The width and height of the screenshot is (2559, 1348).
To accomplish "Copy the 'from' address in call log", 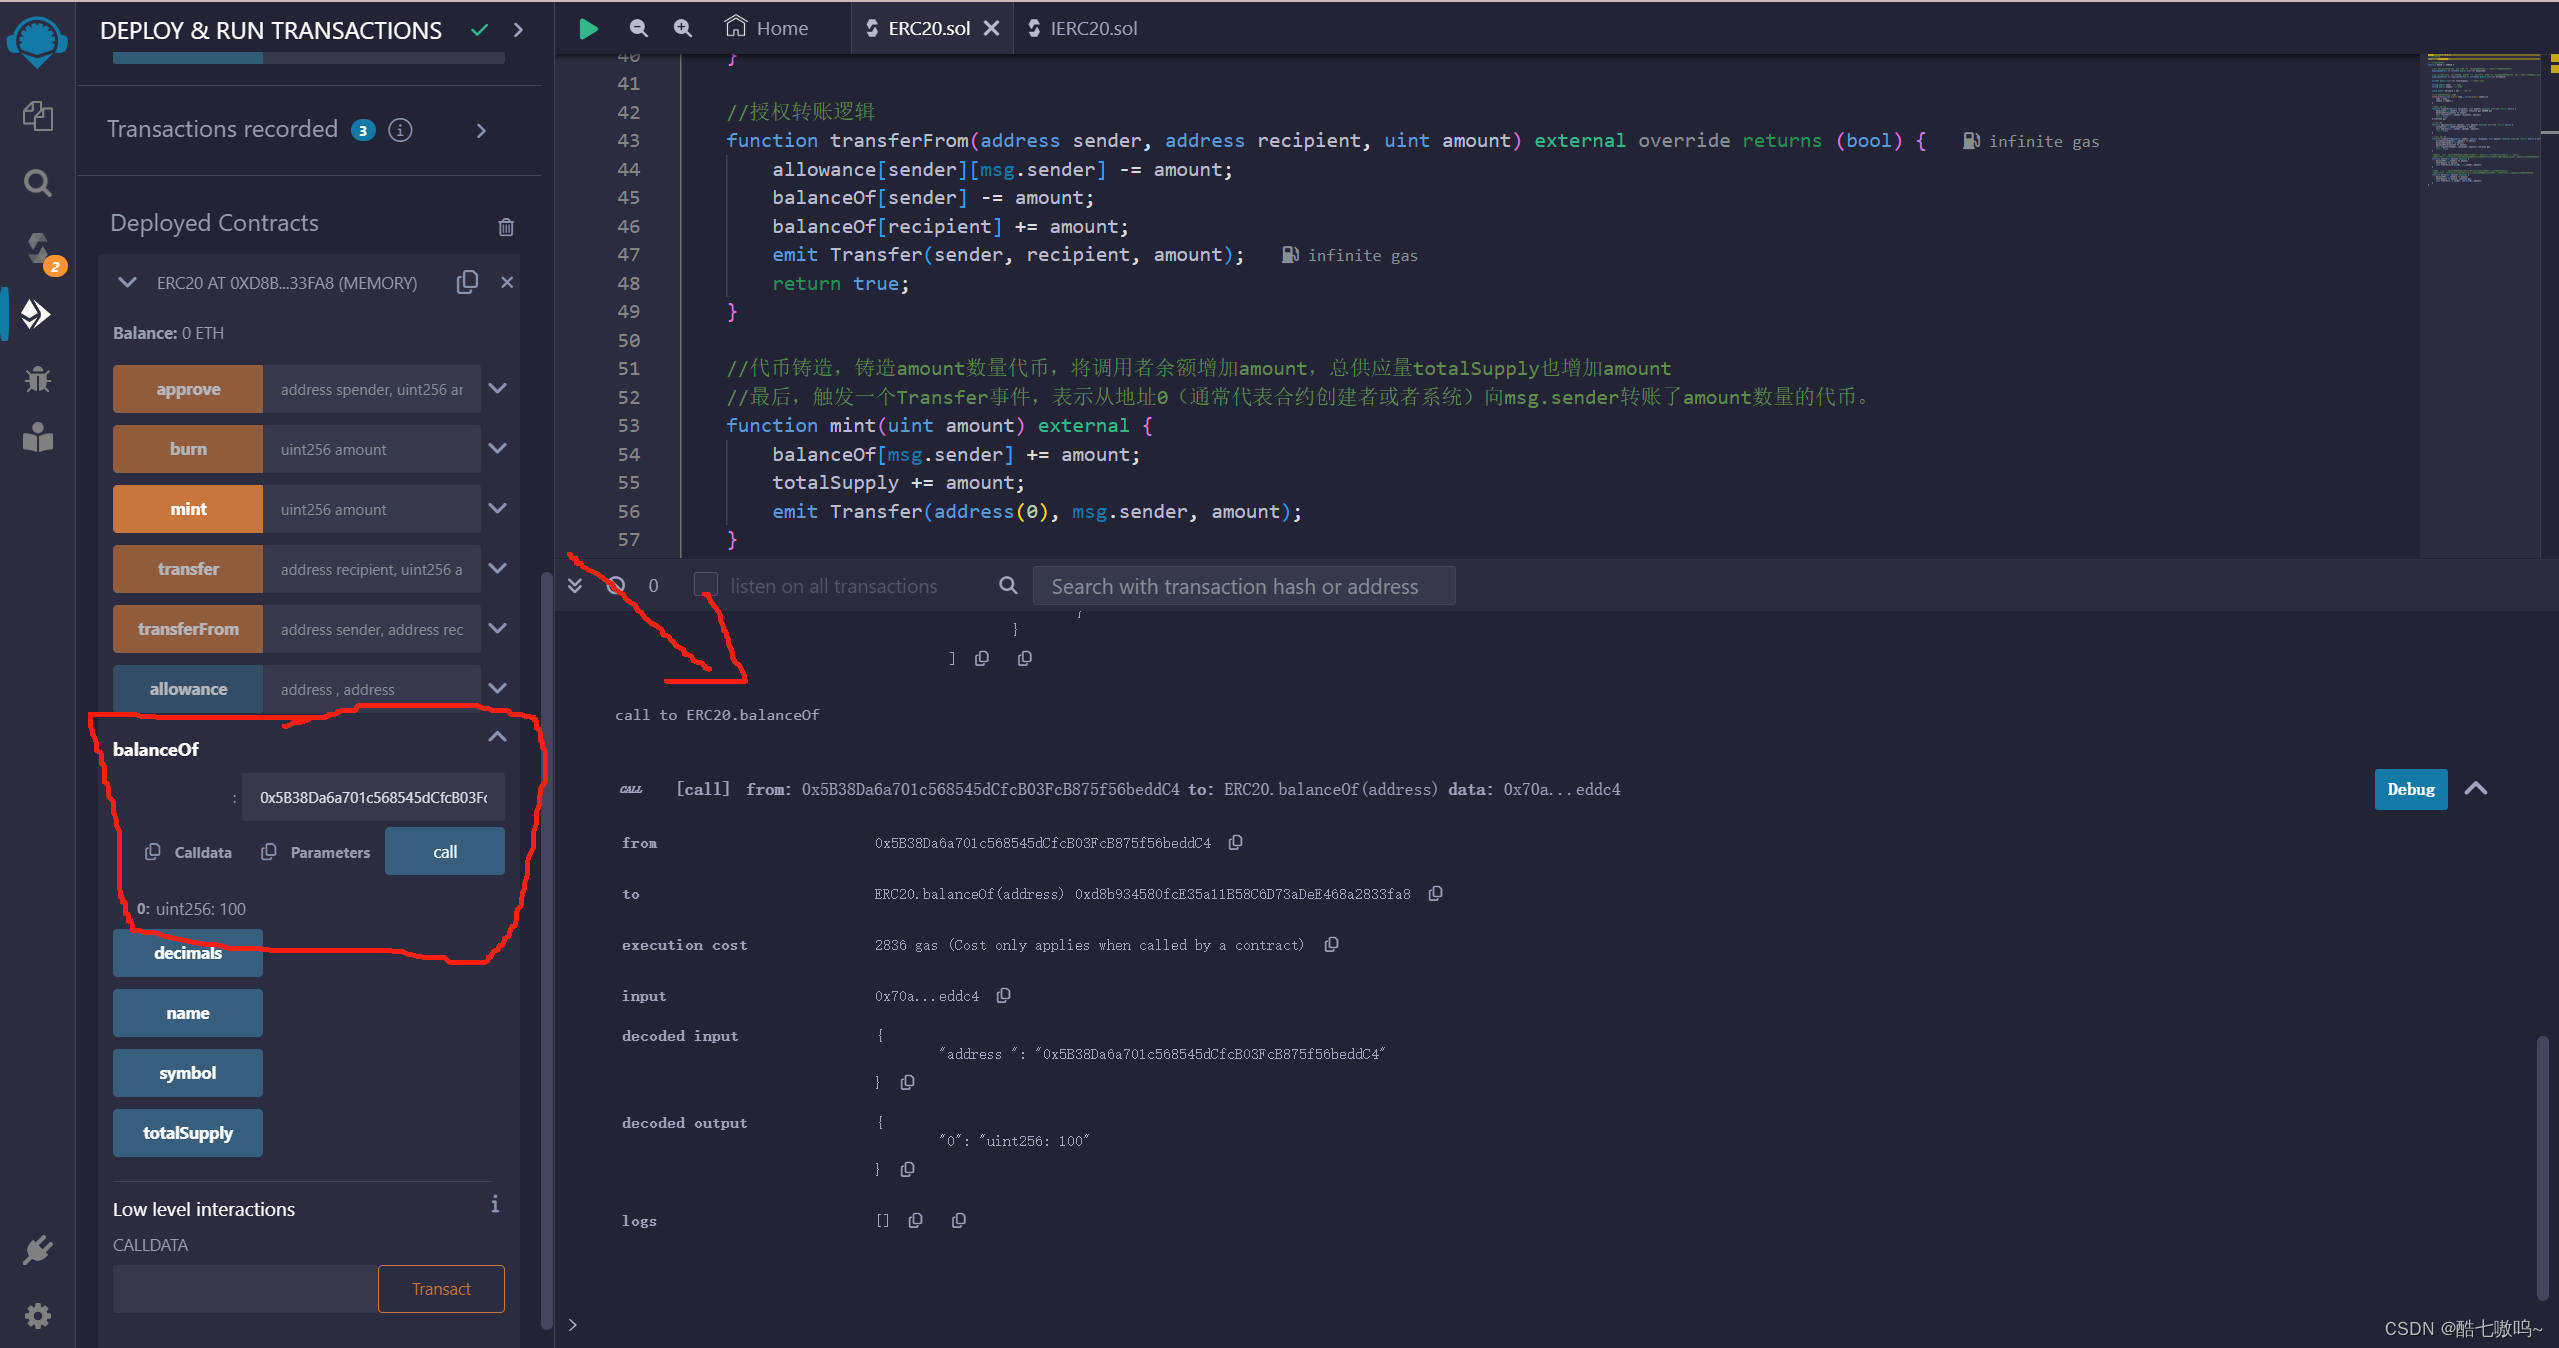I will 1235,843.
